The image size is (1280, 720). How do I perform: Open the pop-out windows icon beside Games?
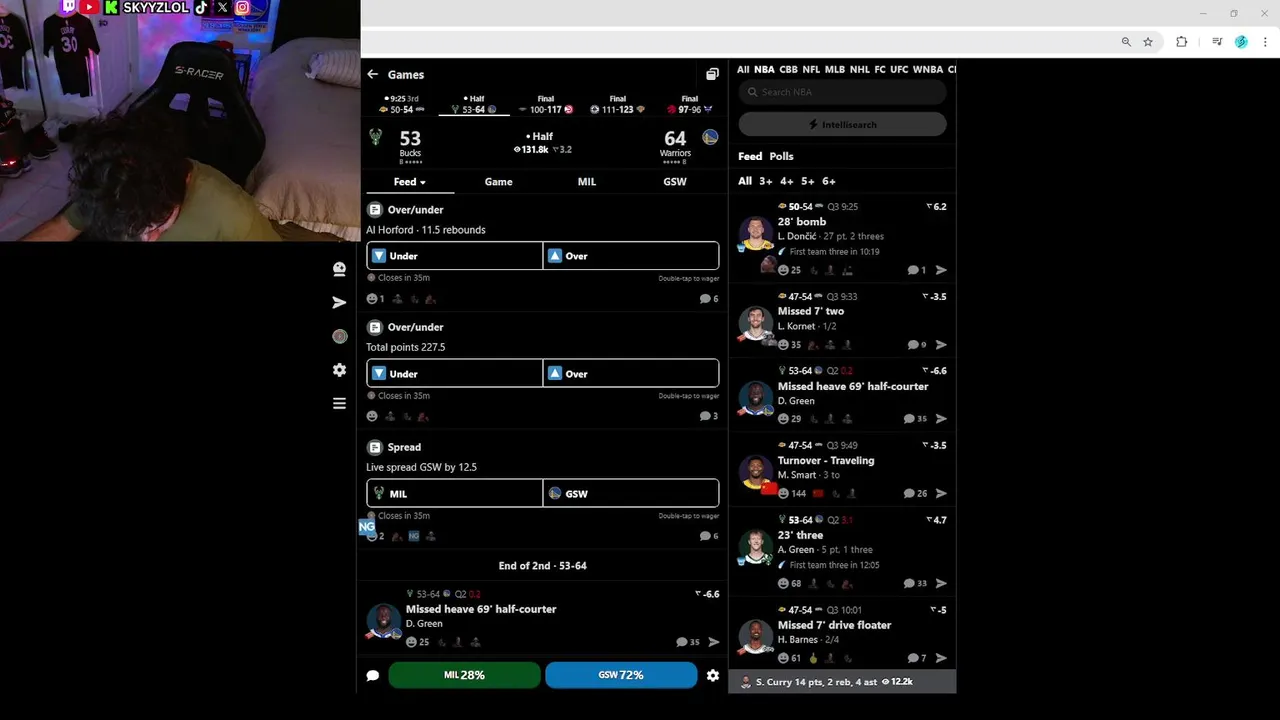click(712, 74)
